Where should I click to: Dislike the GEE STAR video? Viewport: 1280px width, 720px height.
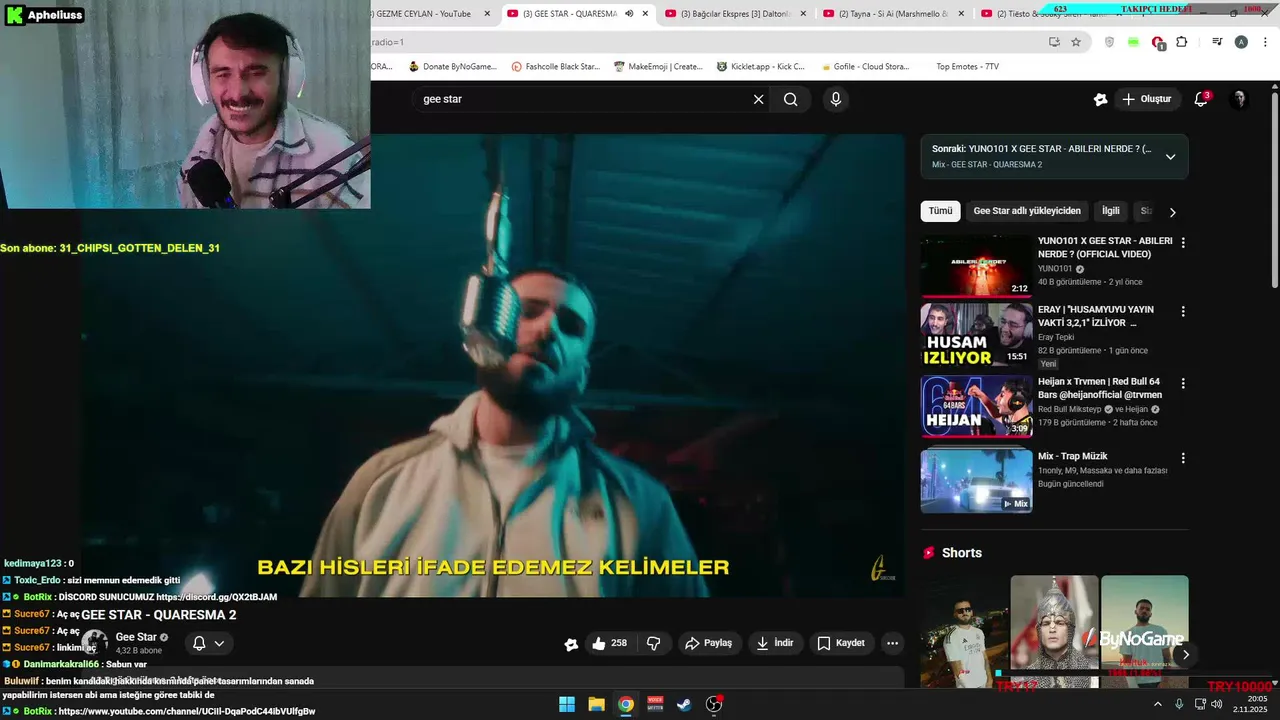654,643
